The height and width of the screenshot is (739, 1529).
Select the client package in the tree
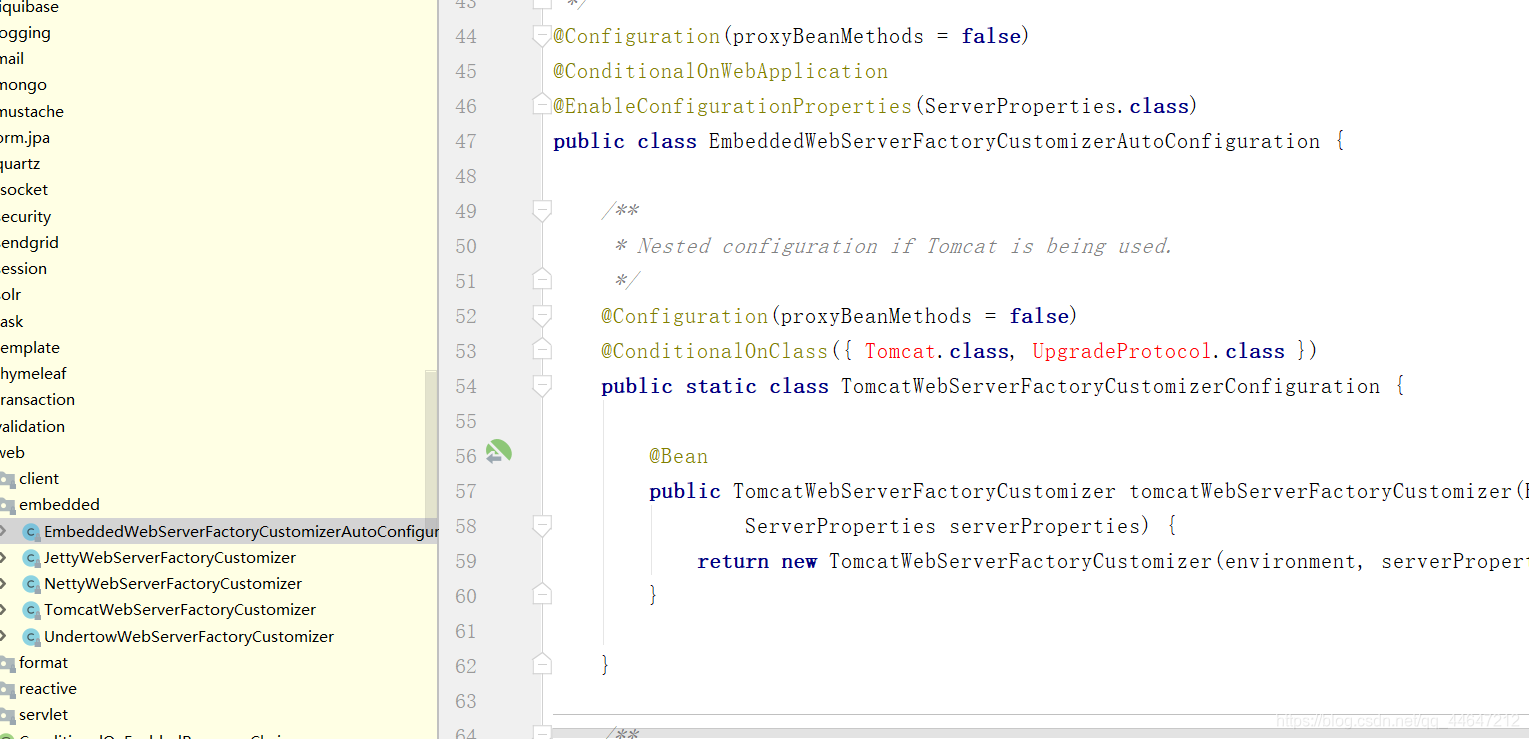(39, 479)
